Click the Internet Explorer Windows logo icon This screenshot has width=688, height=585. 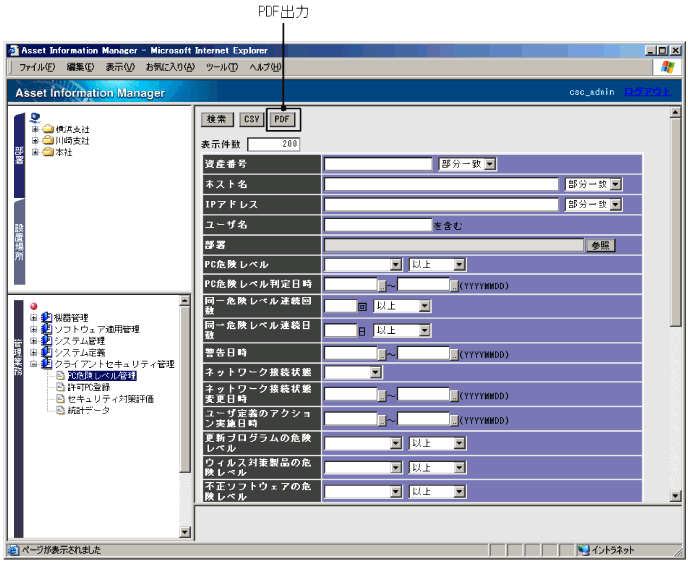pos(667,67)
